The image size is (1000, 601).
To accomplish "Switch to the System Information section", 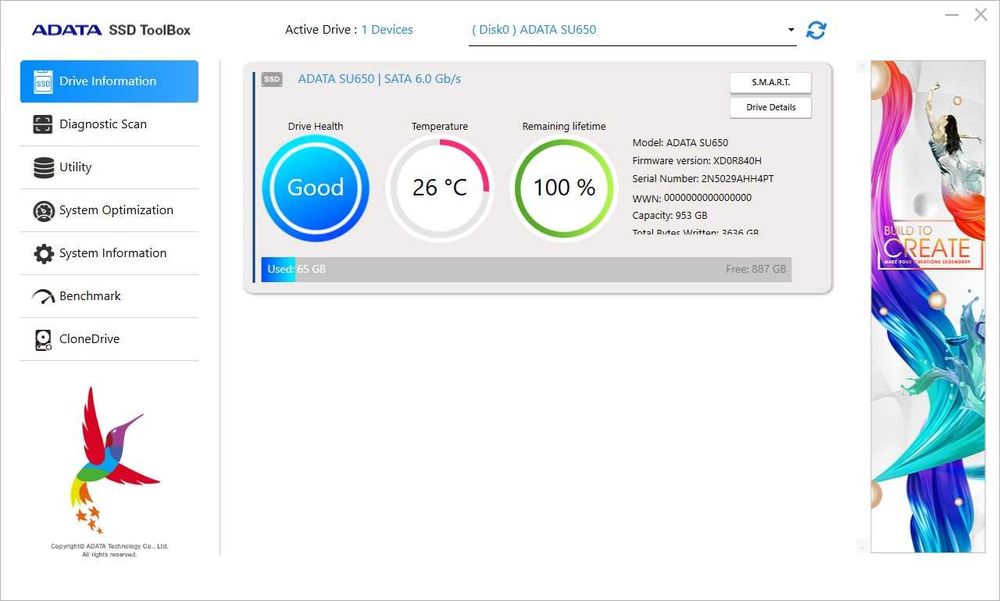I will pyautogui.click(x=109, y=253).
